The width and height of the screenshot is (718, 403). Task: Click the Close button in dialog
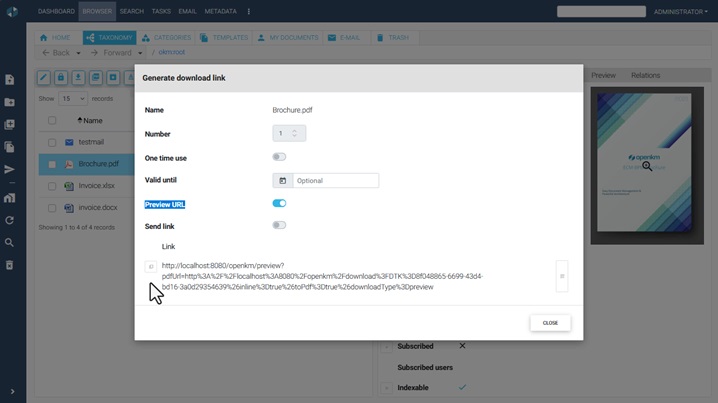click(x=550, y=323)
